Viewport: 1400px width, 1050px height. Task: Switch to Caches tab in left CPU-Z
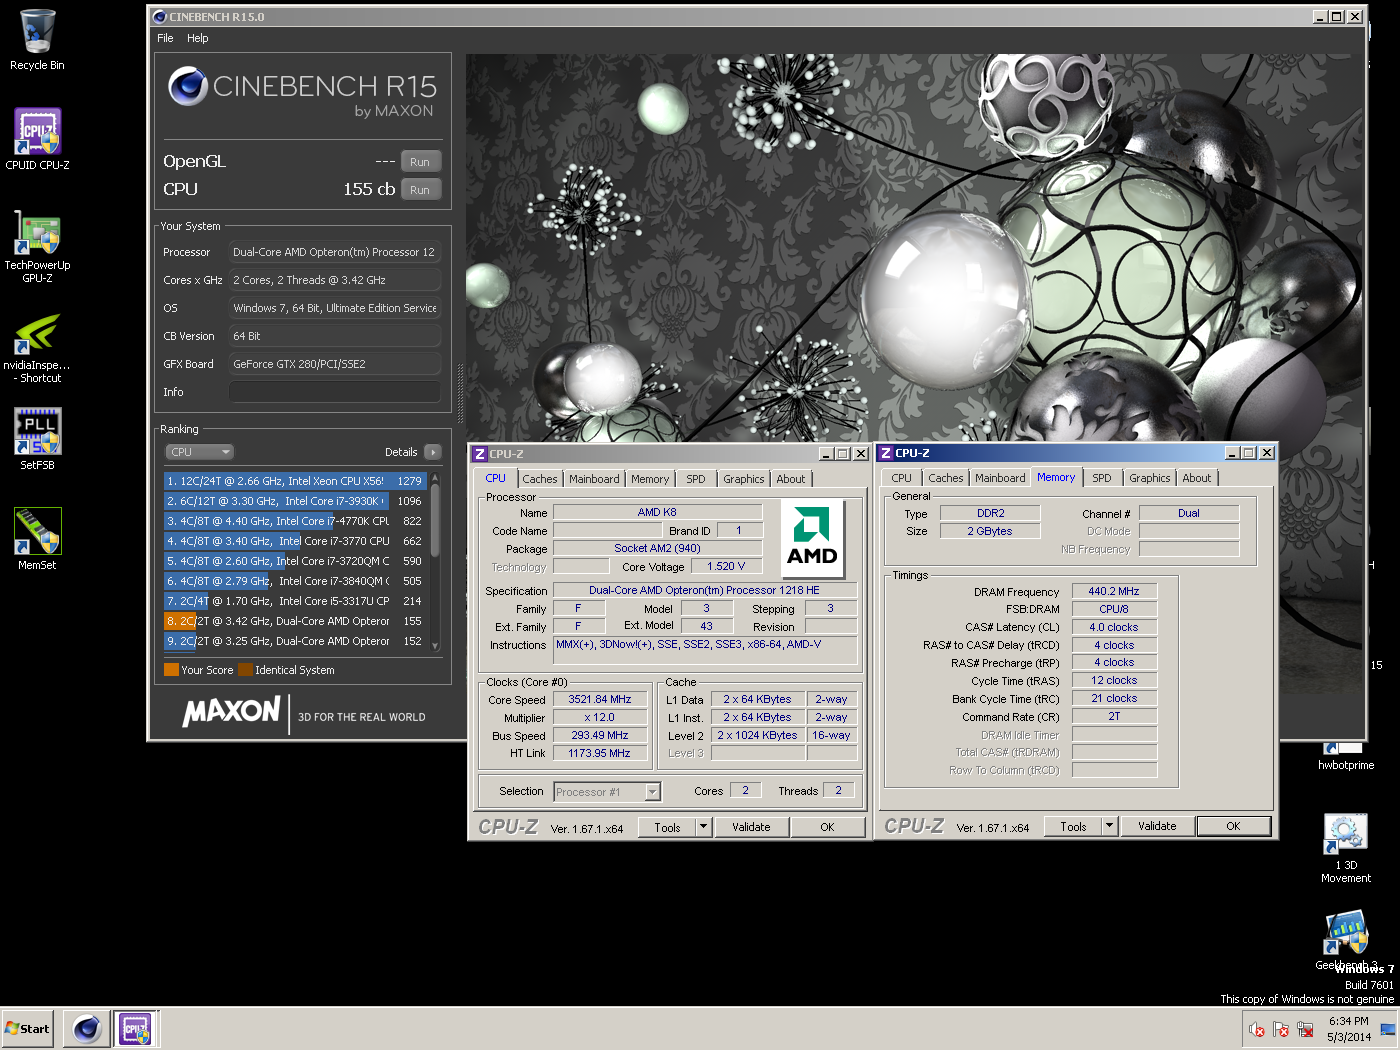[540, 479]
